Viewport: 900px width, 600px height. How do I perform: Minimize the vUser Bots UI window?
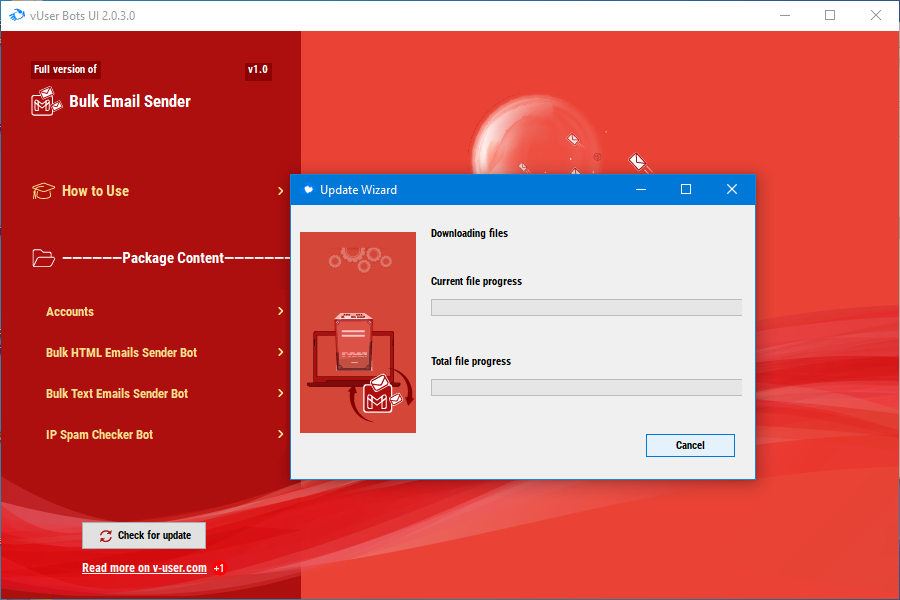tap(785, 16)
